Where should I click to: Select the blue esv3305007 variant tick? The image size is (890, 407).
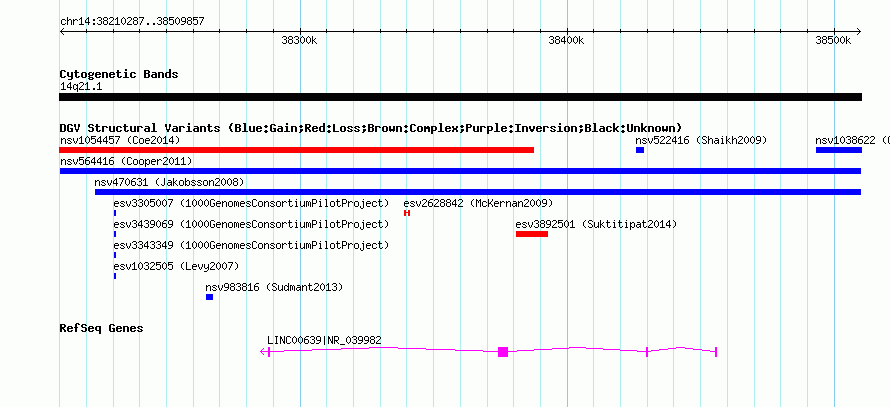pyautogui.click(x=115, y=213)
